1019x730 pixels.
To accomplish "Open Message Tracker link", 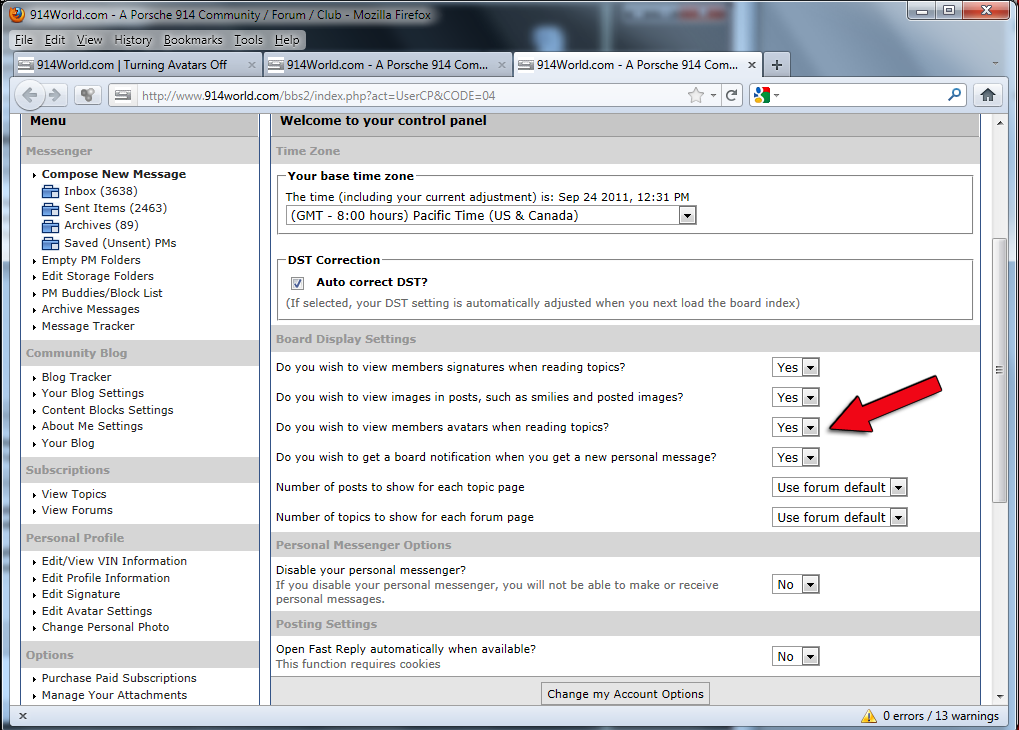I will click(88, 326).
